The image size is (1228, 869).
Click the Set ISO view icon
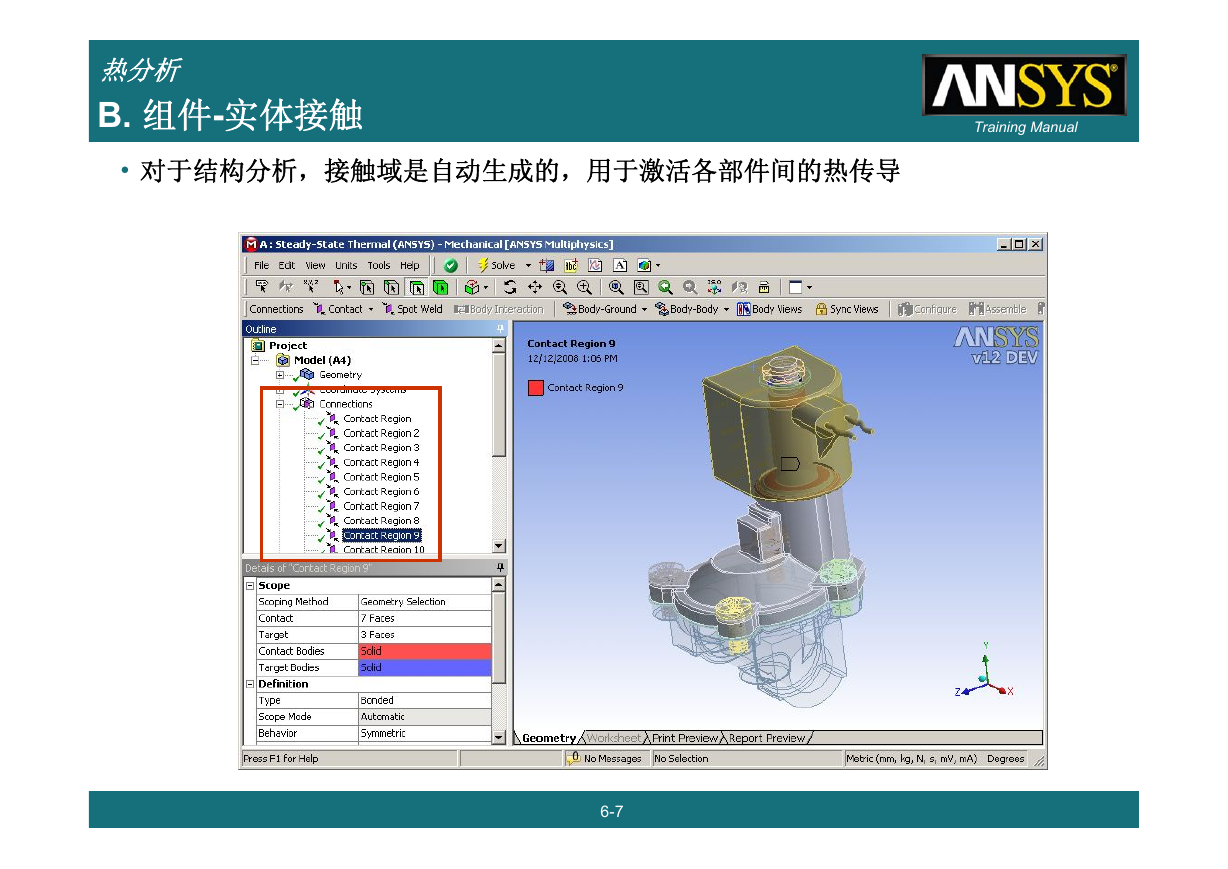[714, 287]
